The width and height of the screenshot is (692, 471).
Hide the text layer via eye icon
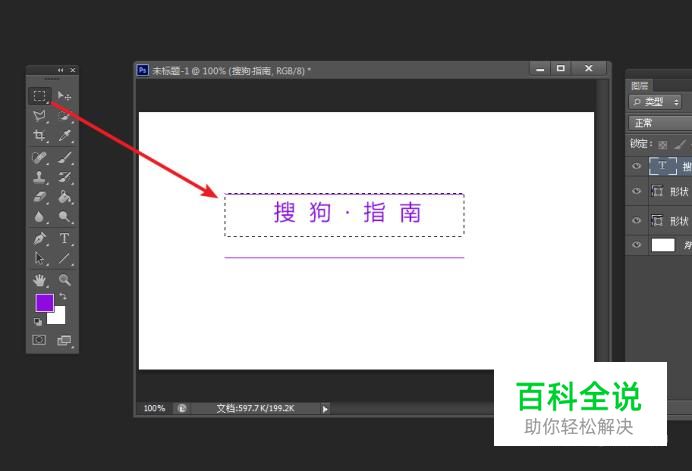636,166
